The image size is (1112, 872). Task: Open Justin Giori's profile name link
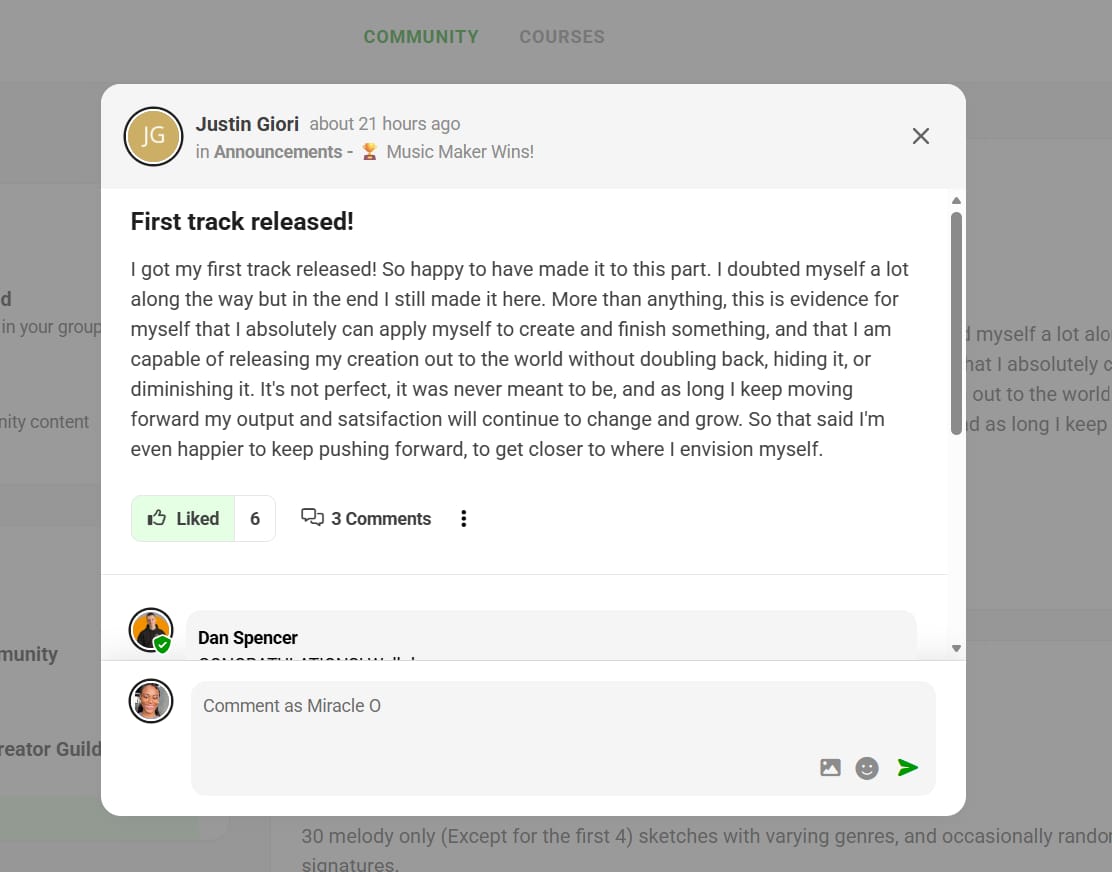(247, 124)
